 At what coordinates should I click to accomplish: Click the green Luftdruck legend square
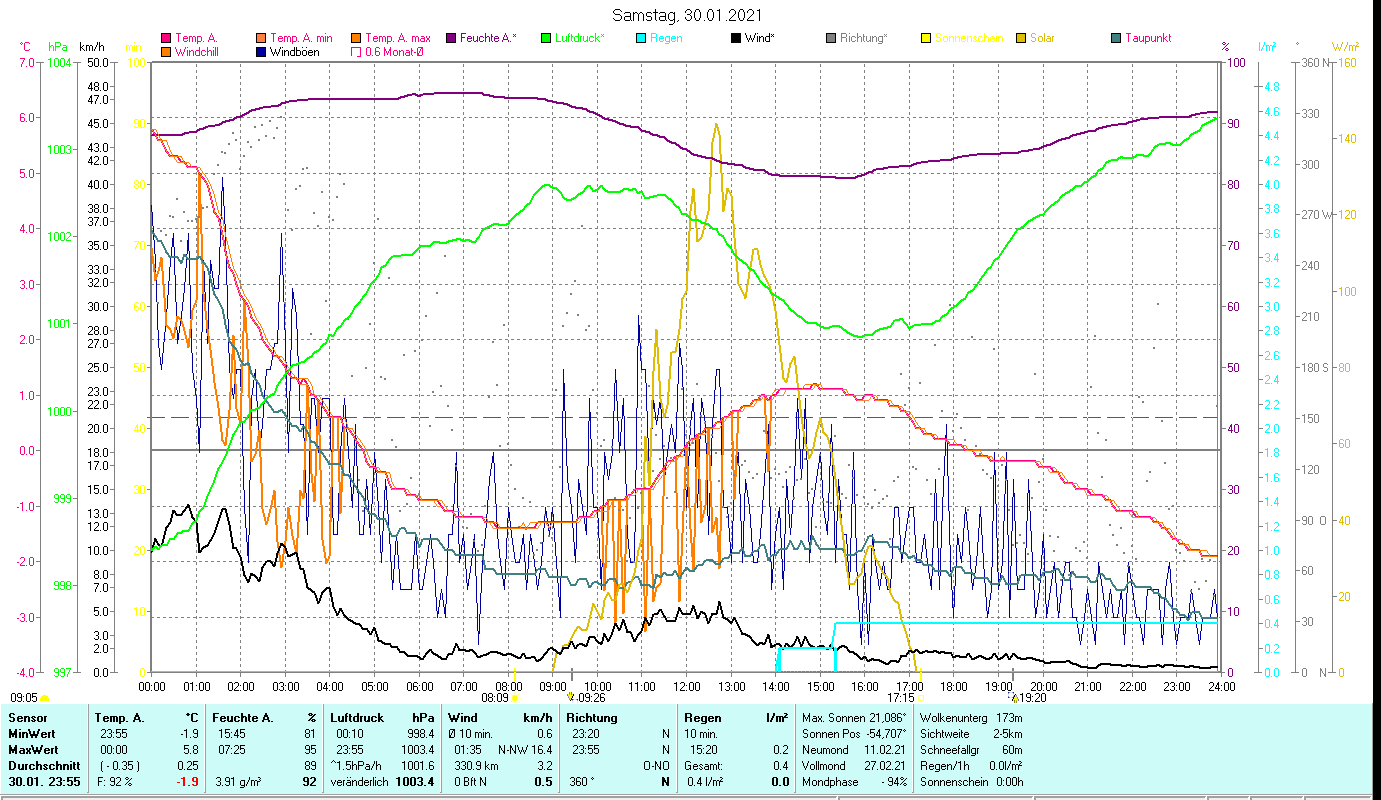(x=546, y=39)
